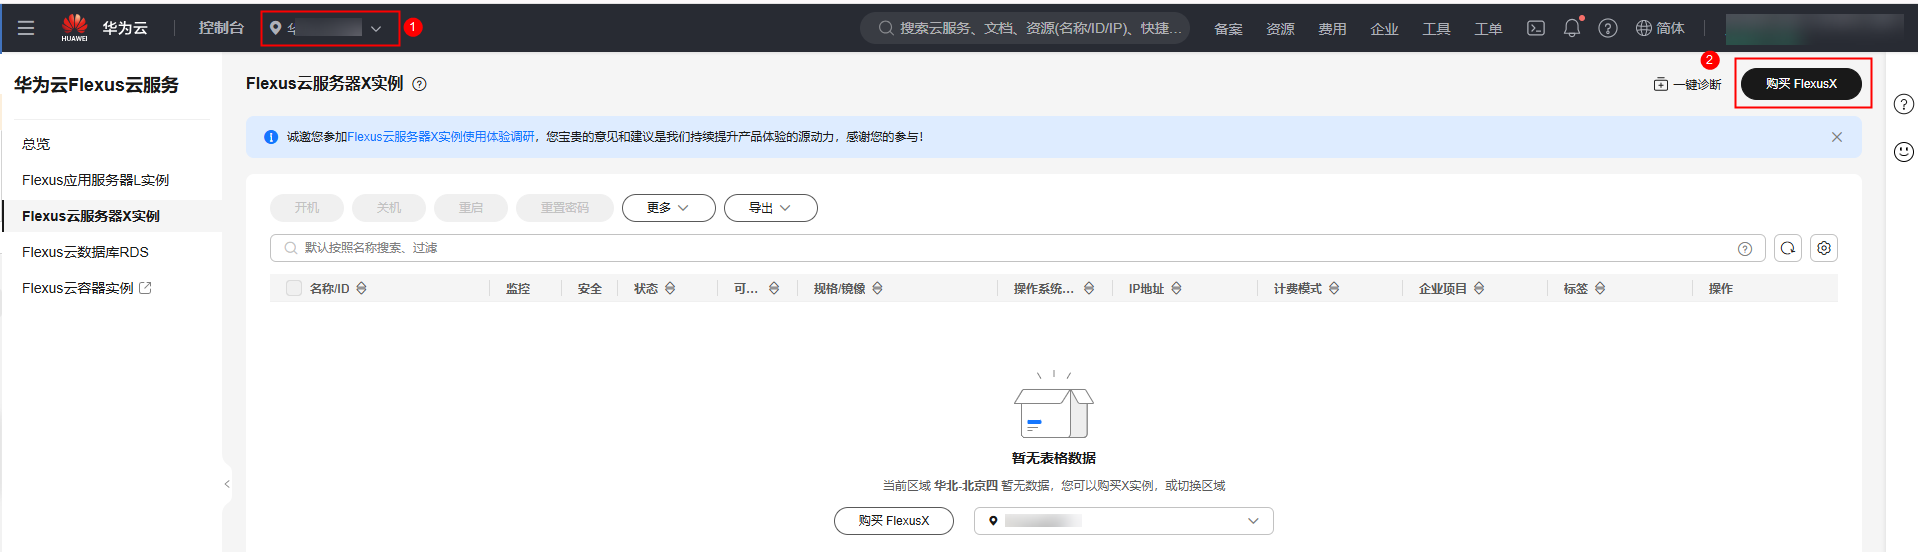This screenshot has height=552, width=1918.
Task: Sort by 企业项目 column
Action: point(1479,288)
